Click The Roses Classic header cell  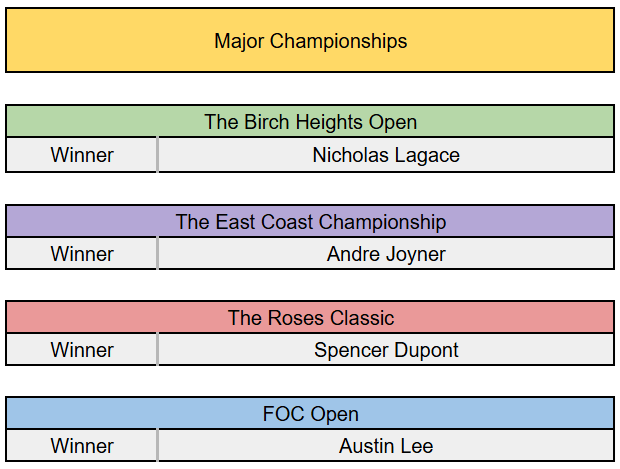310,318
